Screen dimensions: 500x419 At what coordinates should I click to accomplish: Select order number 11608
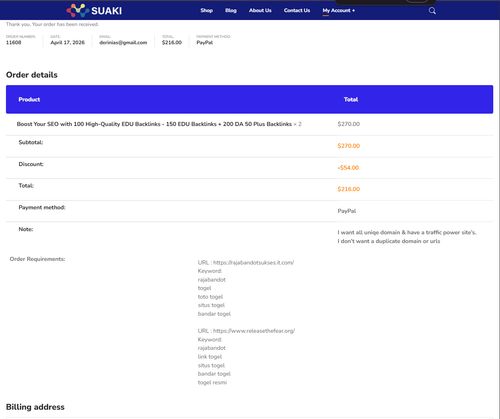click(x=14, y=42)
